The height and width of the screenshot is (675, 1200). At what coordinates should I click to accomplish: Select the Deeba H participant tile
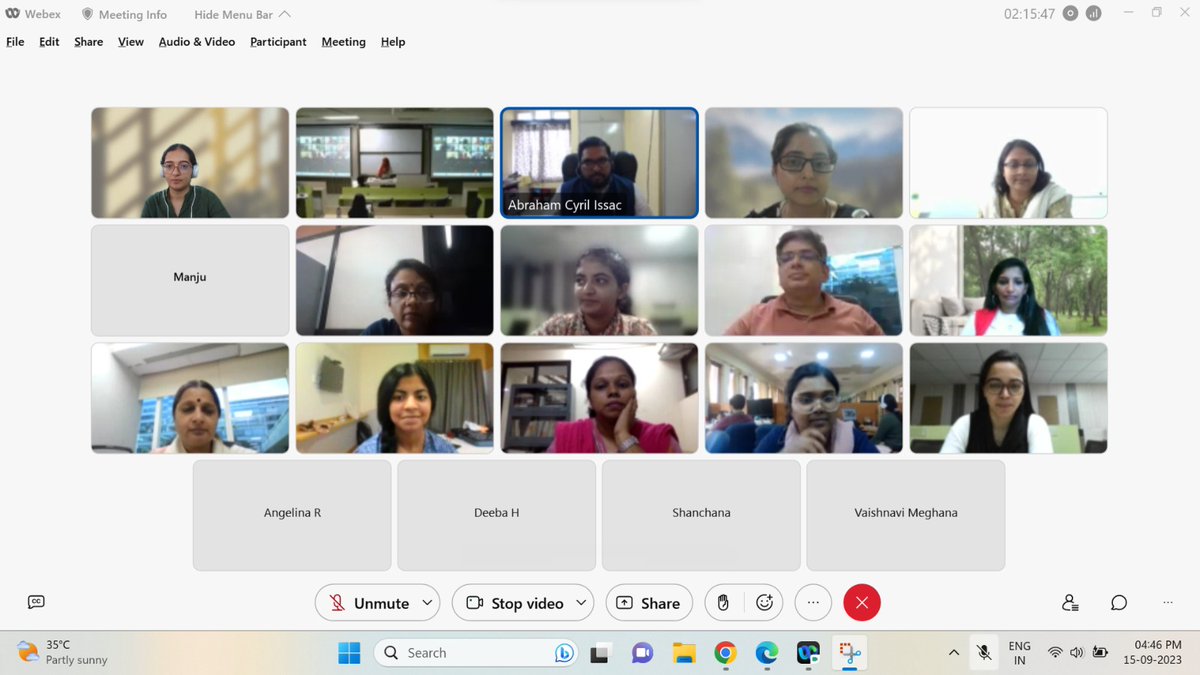pyautogui.click(x=496, y=515)
